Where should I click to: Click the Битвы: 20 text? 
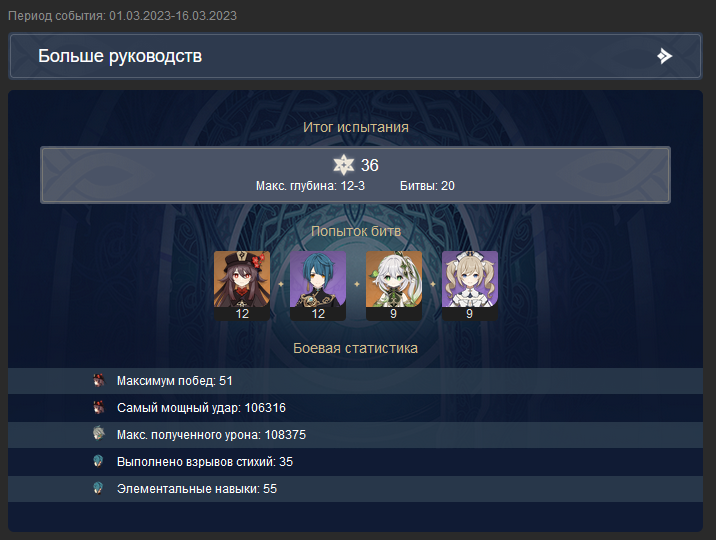(427, 186)
